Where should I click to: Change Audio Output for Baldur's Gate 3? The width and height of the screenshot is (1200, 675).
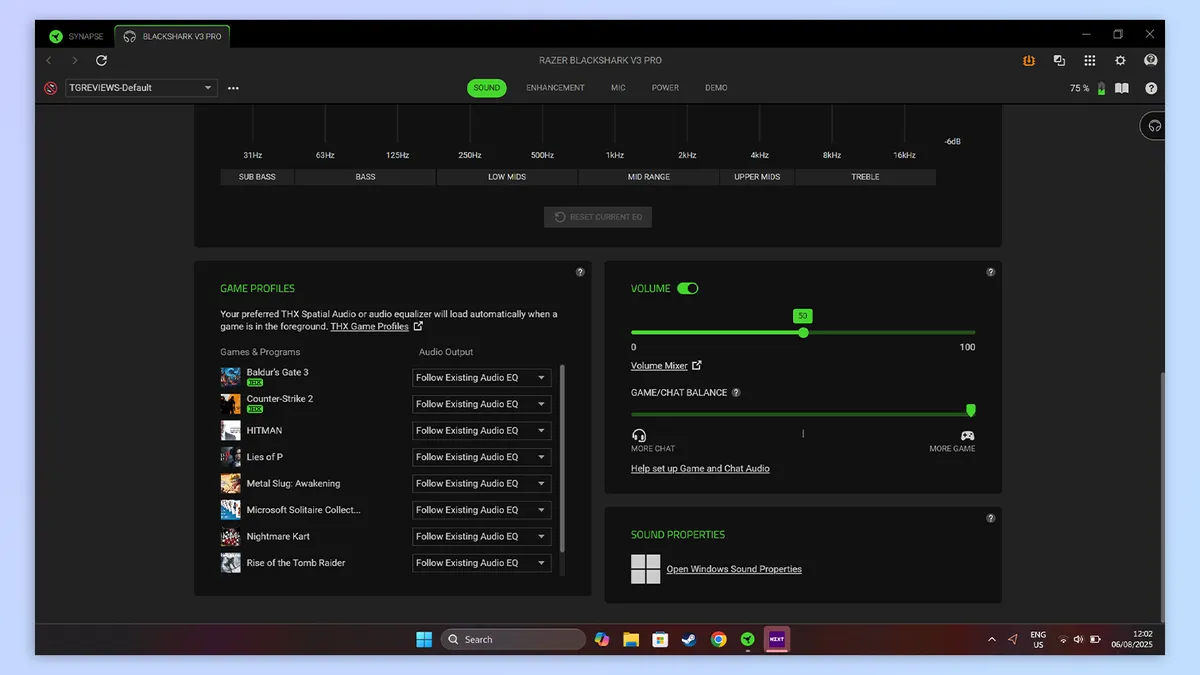tap(481, 377)
